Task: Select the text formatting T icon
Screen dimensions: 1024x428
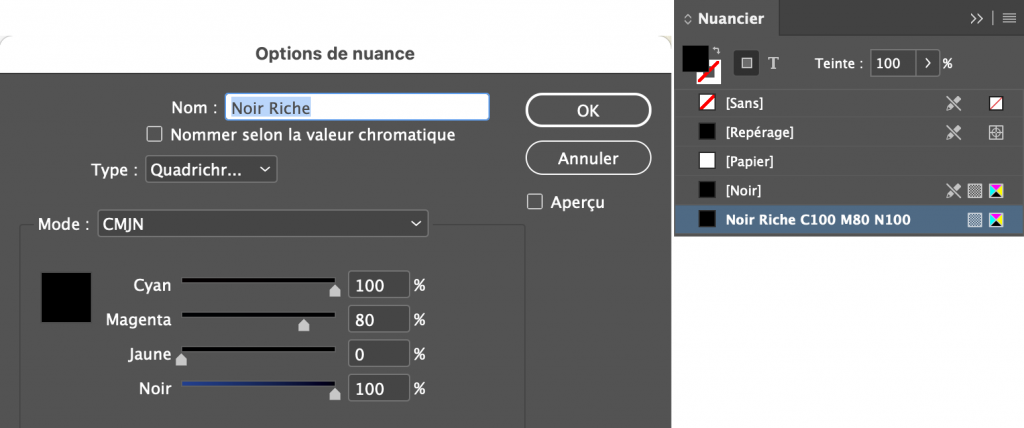Action: click(x=773, y=63)
